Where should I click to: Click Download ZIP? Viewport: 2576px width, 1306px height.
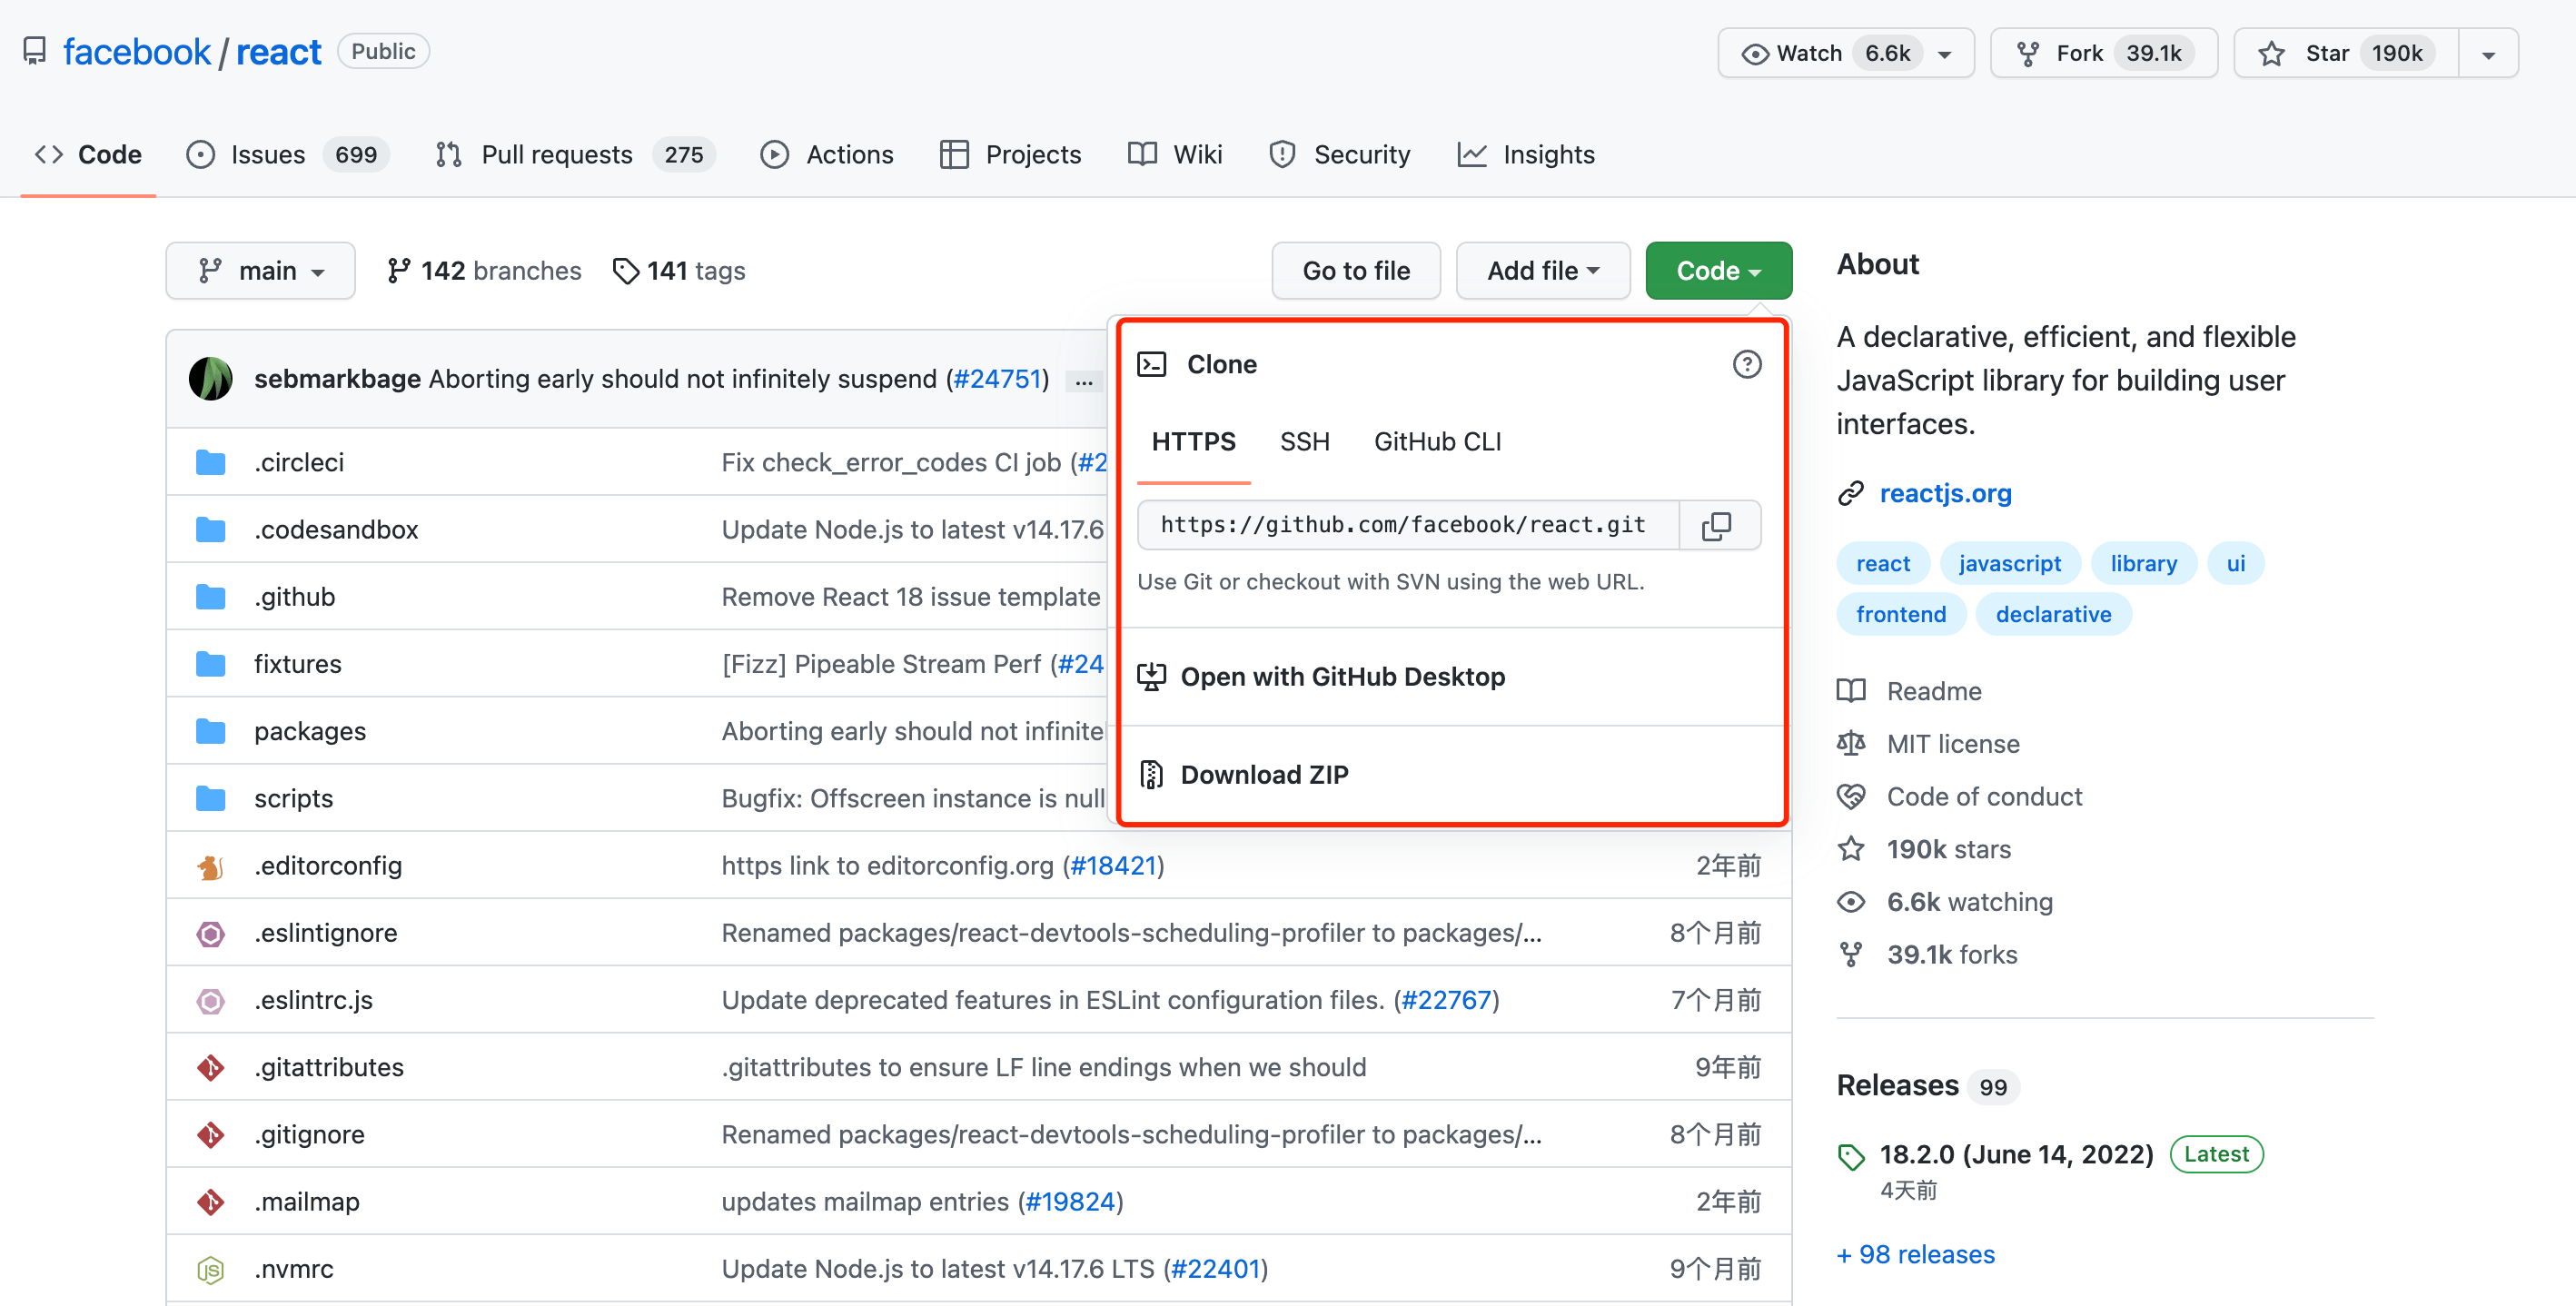1264,775
